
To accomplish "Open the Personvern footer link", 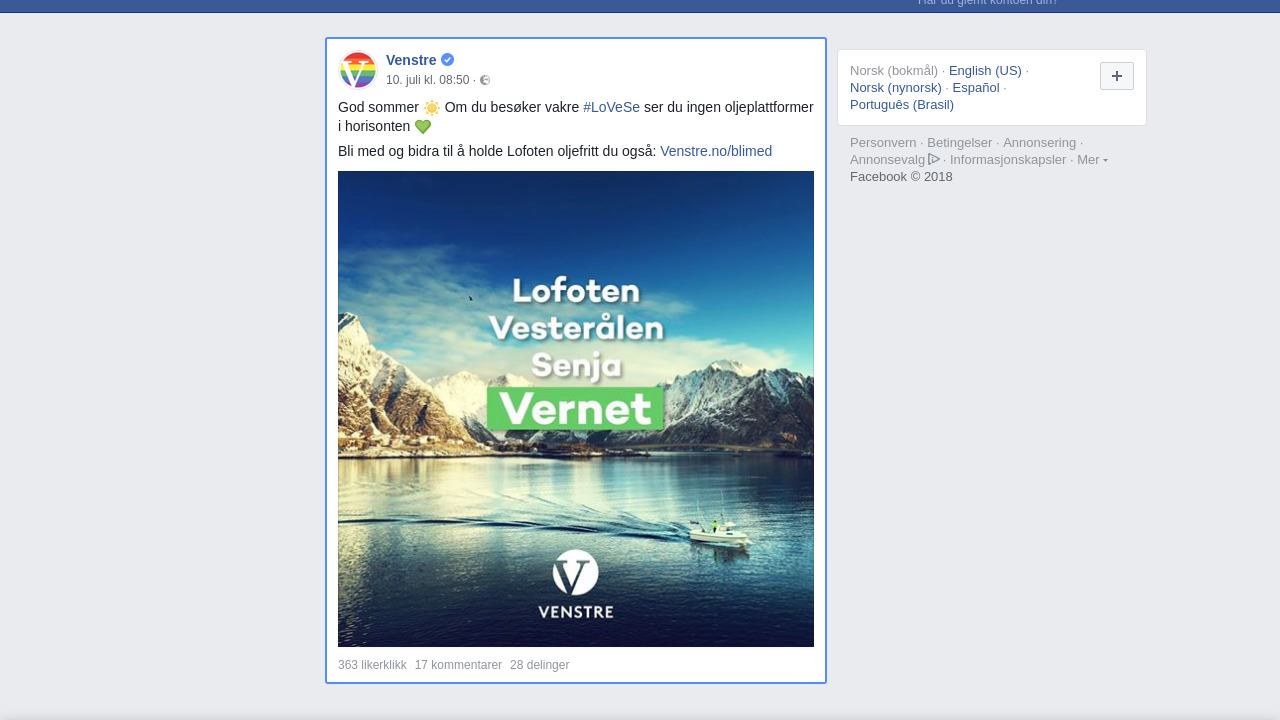I will coord(883,142).
